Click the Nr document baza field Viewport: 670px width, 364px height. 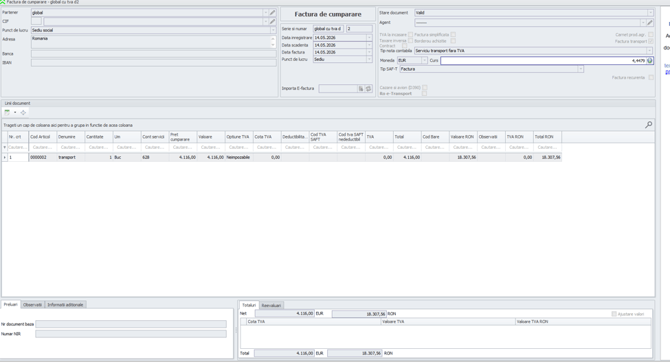(x=131, y=324)
